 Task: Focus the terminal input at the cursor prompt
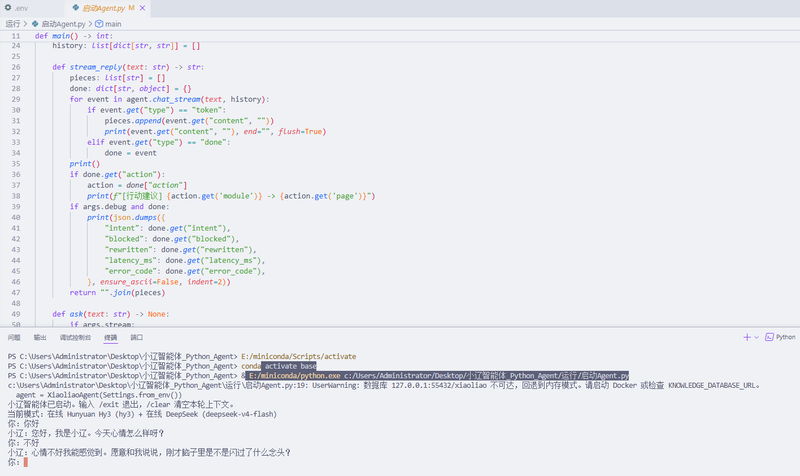[26, 462]
